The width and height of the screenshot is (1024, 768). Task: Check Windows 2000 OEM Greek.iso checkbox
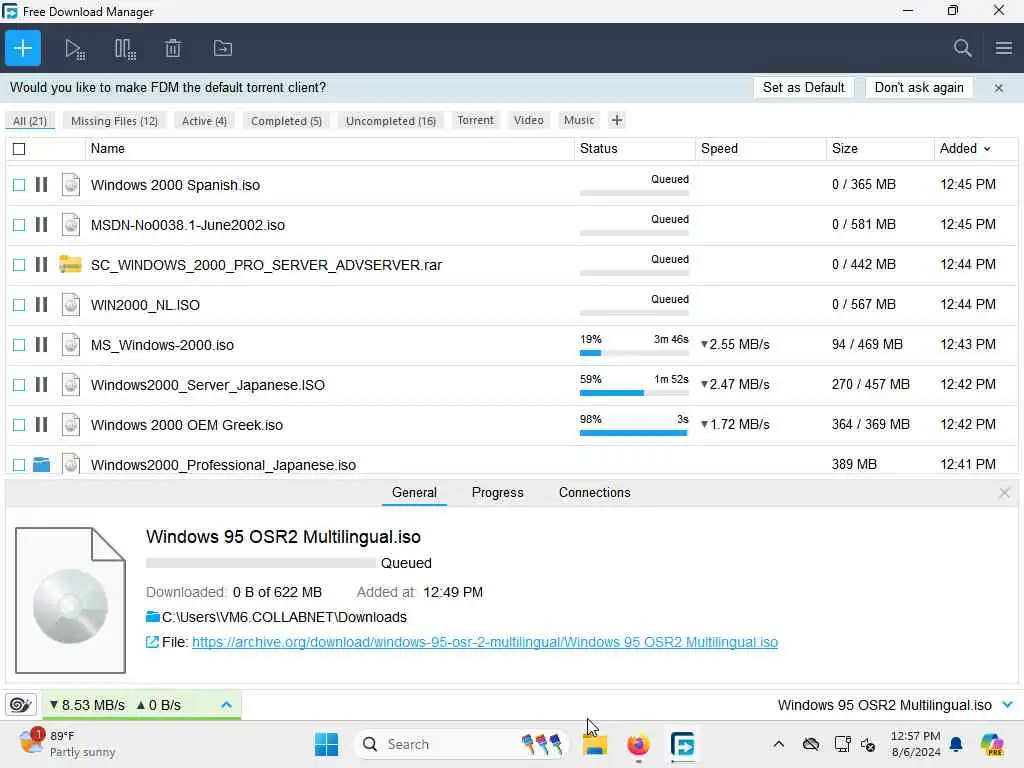[19, 424]
